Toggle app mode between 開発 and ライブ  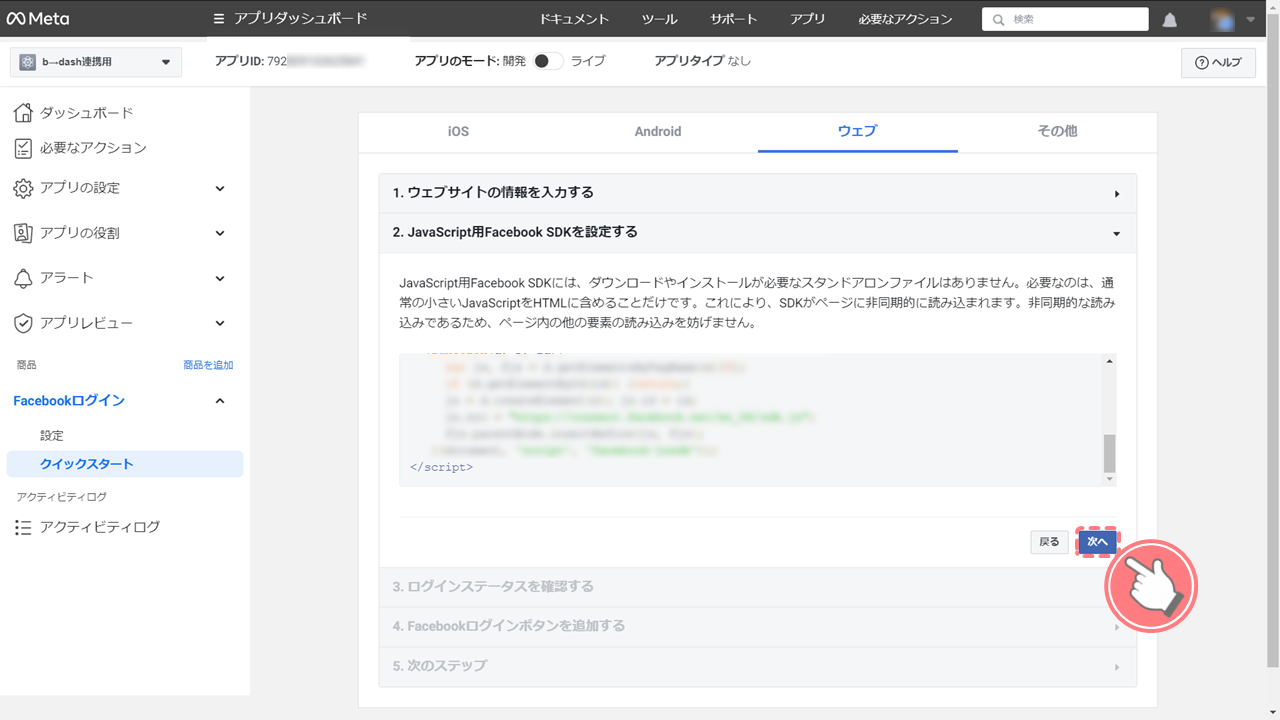click(547, 61)
